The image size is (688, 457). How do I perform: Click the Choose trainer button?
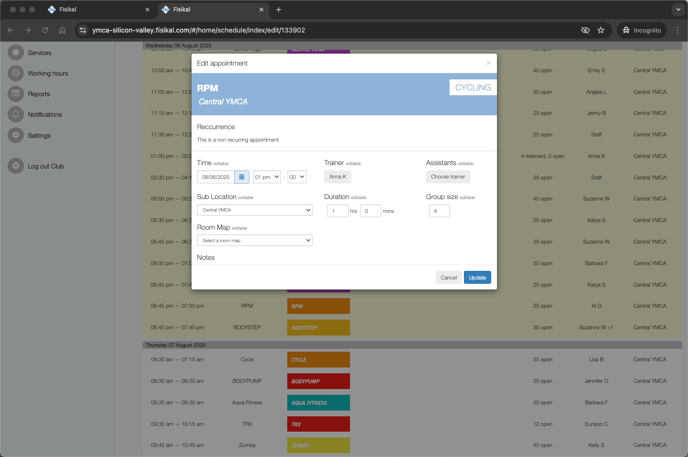tap(448, 177)
